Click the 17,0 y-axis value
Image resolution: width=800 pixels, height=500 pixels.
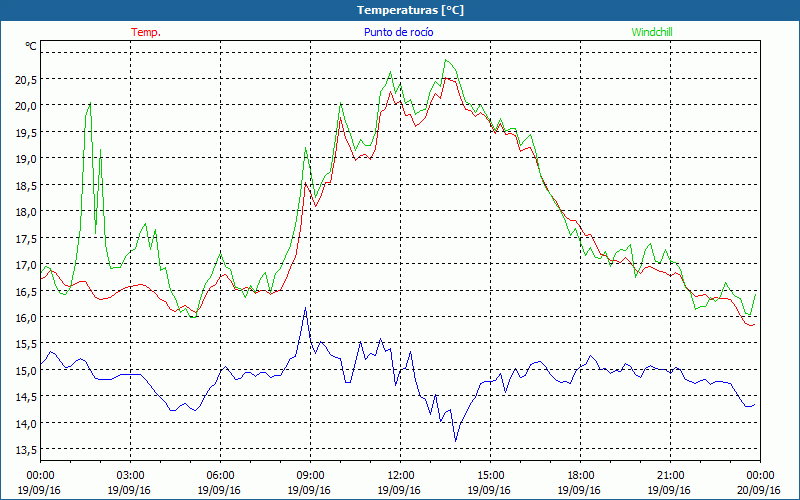click(x=26, y=265)
